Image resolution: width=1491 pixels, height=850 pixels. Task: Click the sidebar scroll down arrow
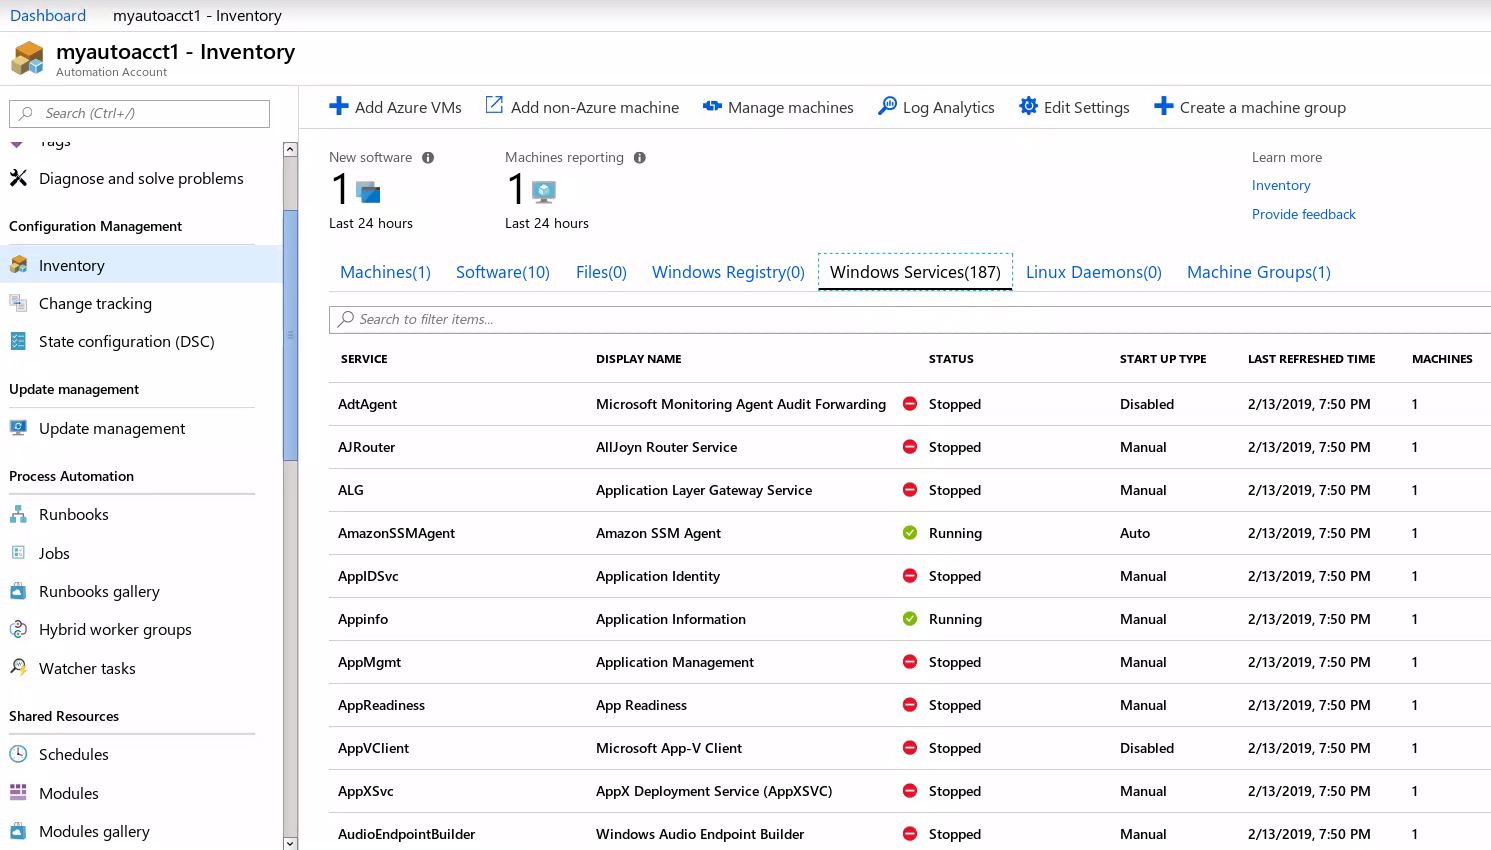pos(290,842)
